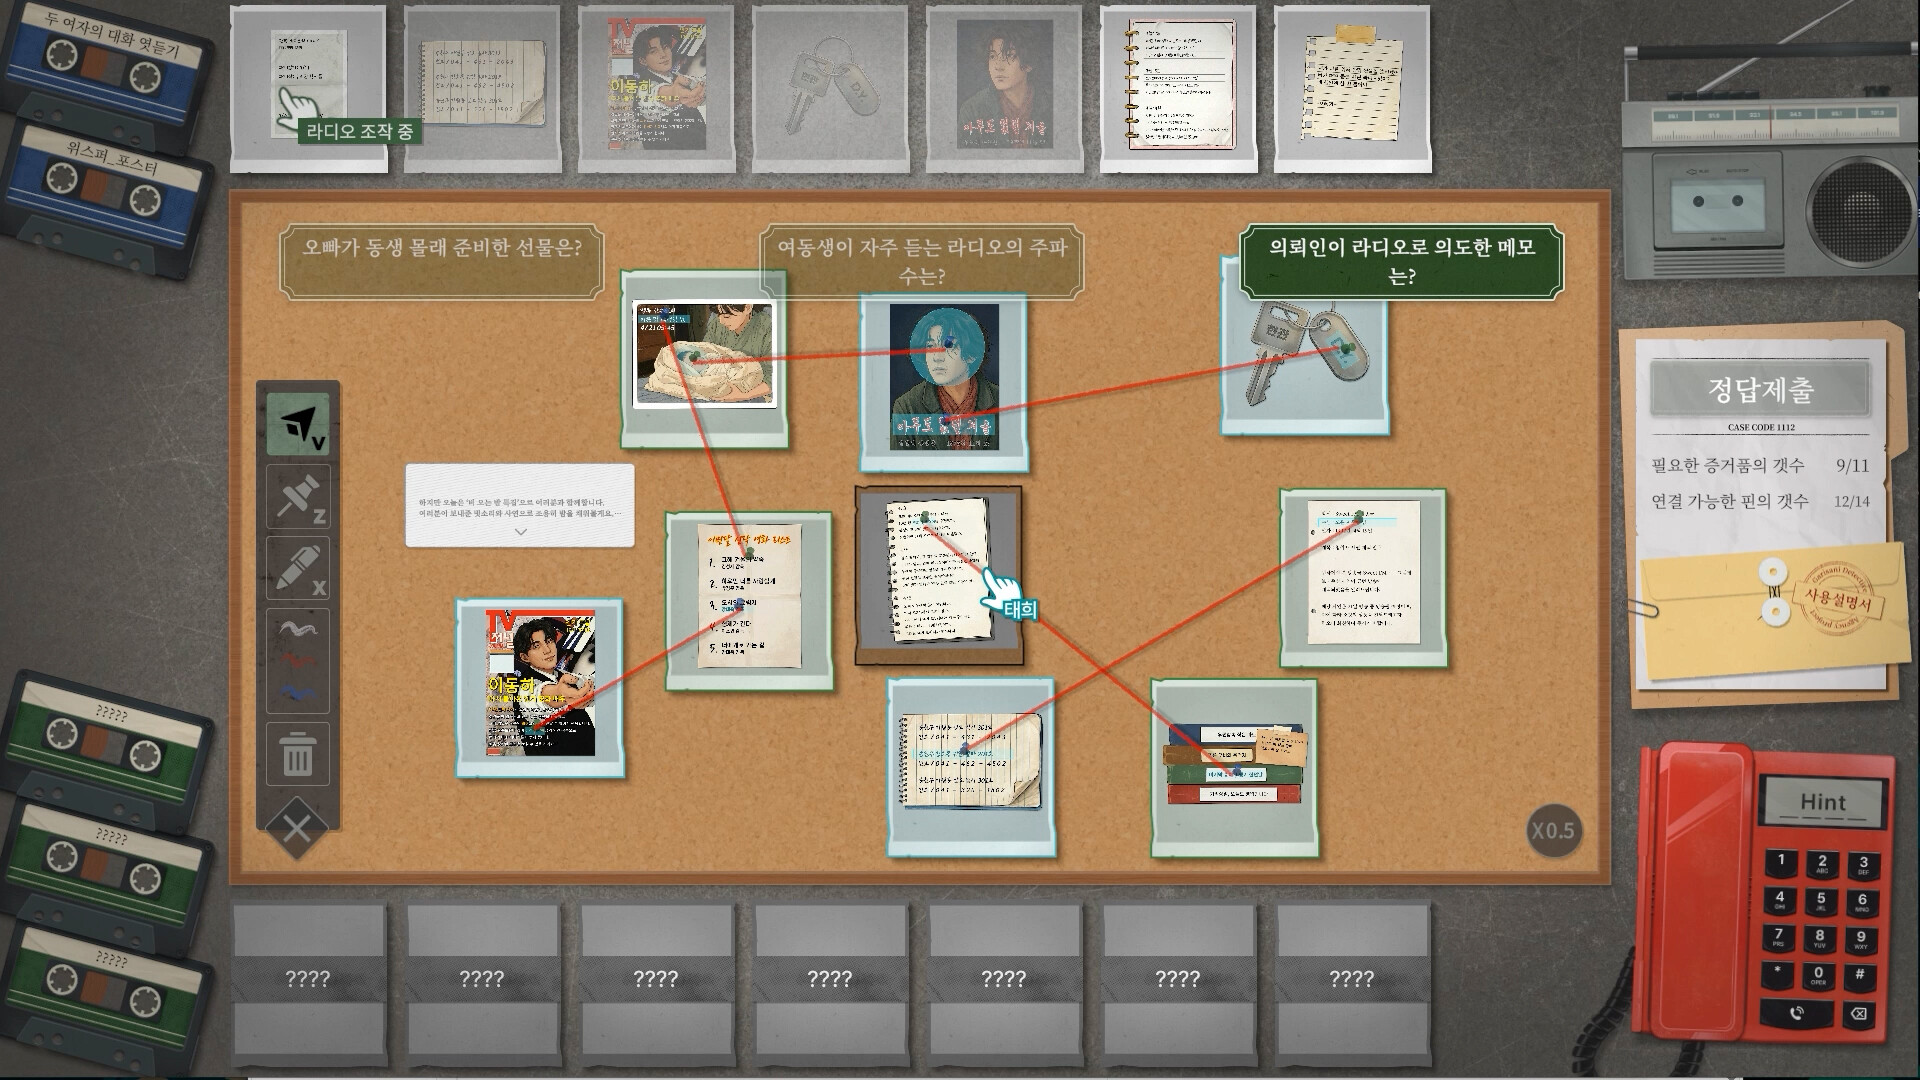1920x1080 pixels.
Task: Select question 여동생이 자주 듣는 라디오의 주파수는?
Action: click(922, 260)
